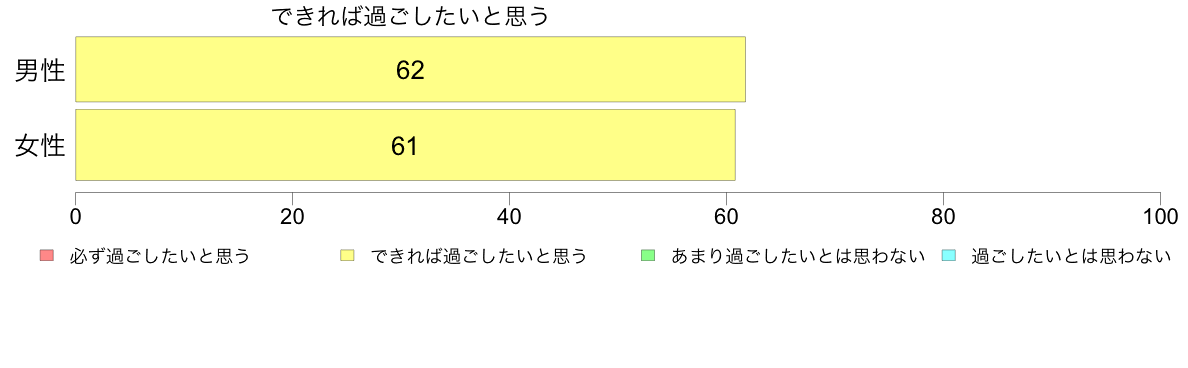The height and width of the screenshot is (368, 1188).
Task: Select the 男性 yellow bar
Action: (x=411, y=69)
